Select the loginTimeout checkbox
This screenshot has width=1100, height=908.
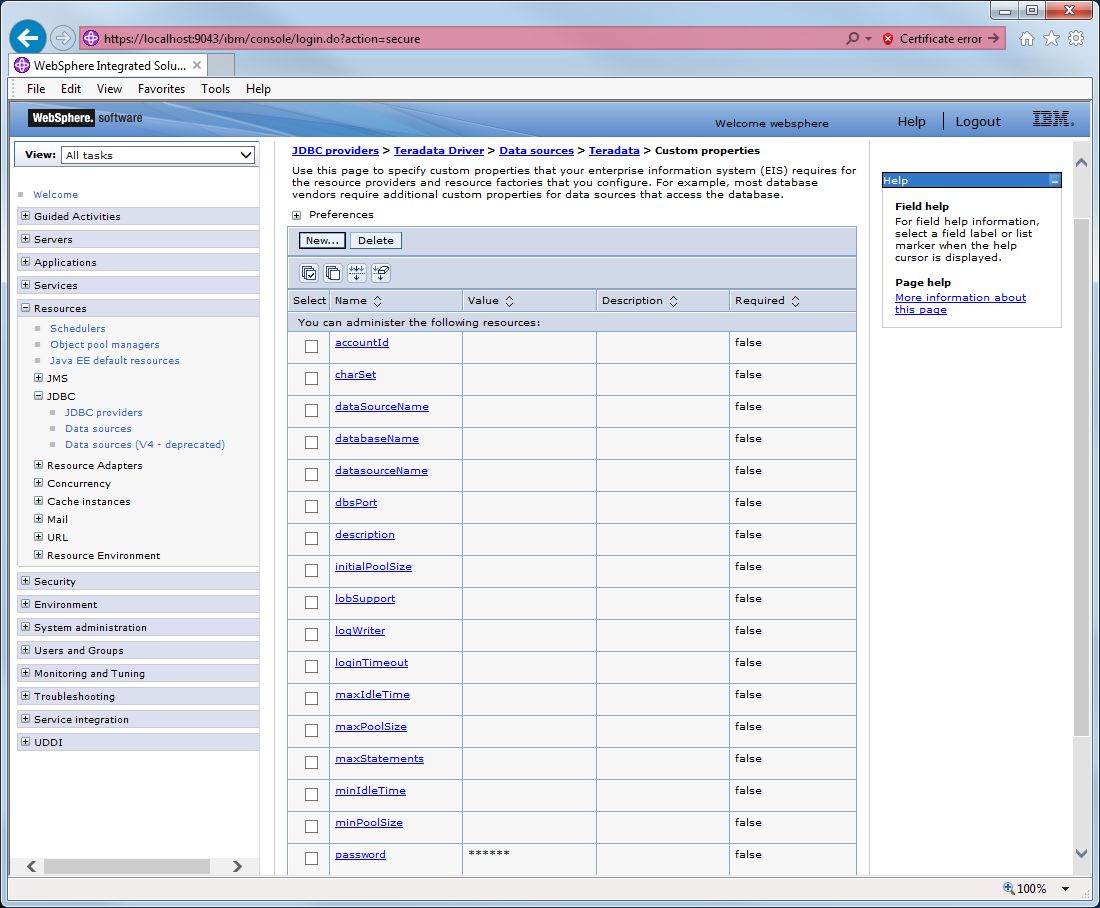click(311, 667)
